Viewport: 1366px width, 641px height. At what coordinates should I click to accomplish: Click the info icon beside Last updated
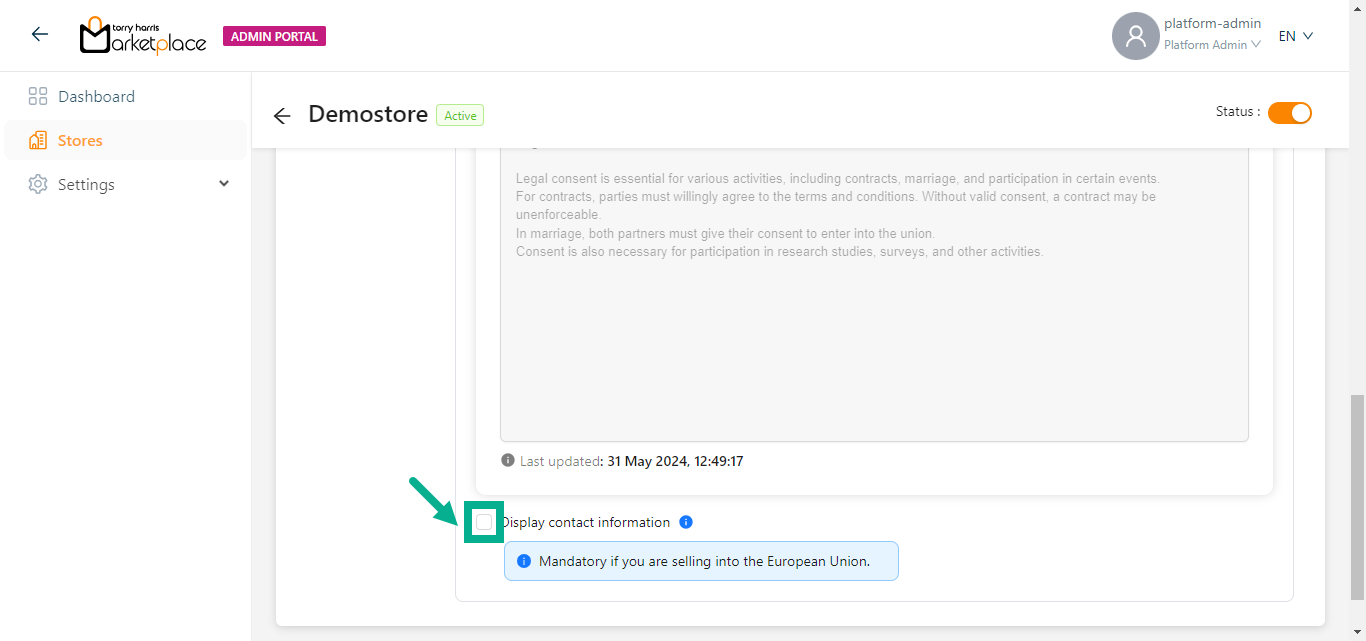(508, 461)
